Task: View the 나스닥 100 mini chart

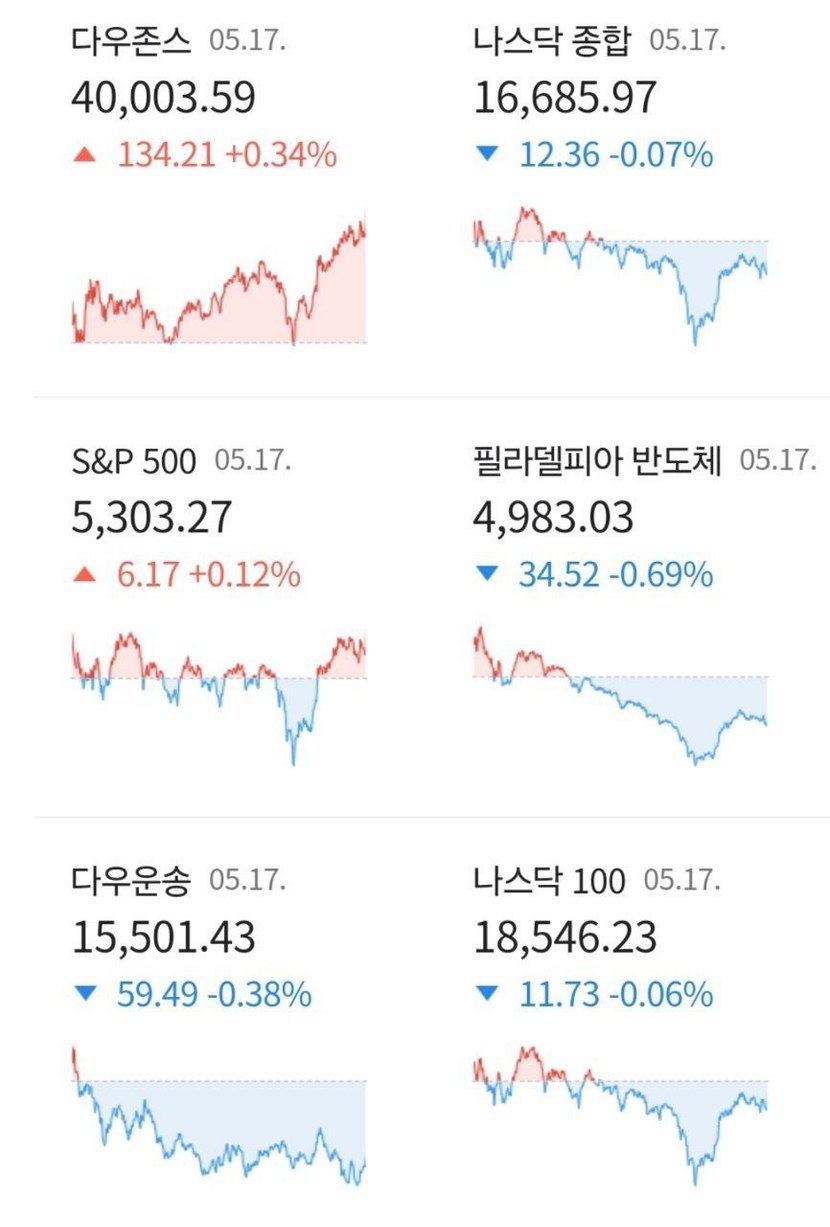Action: pyautogui.click(x=620, y=1115)
